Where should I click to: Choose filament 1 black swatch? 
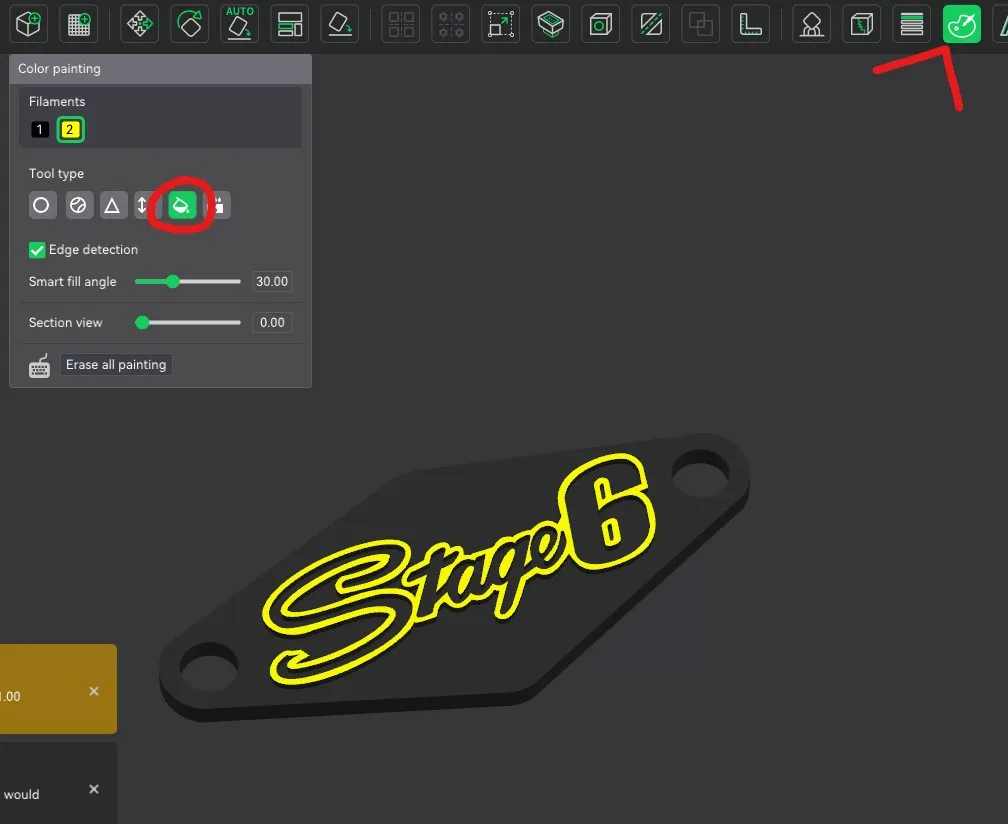click(x=40, y=130)
